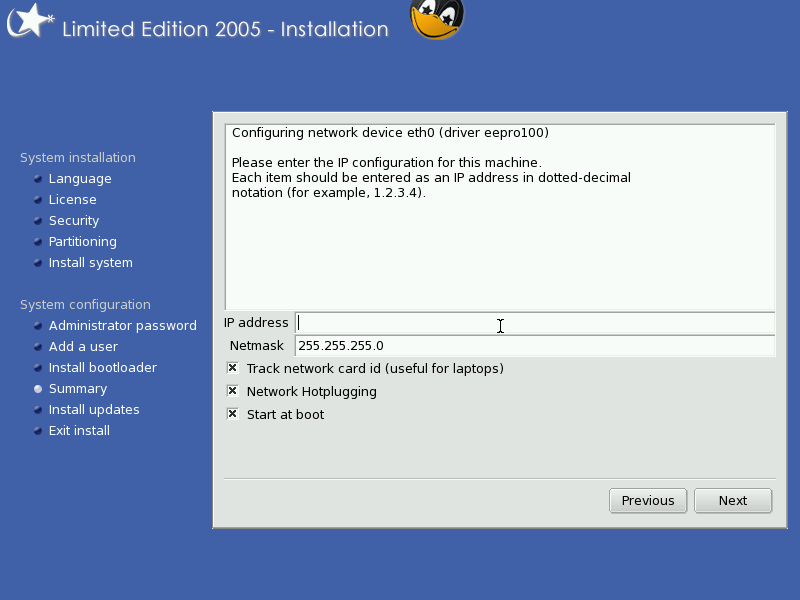Click the bullet icon beside Exit install
The height and width of the screenshot is (600, 800).
tap(38, 431)
